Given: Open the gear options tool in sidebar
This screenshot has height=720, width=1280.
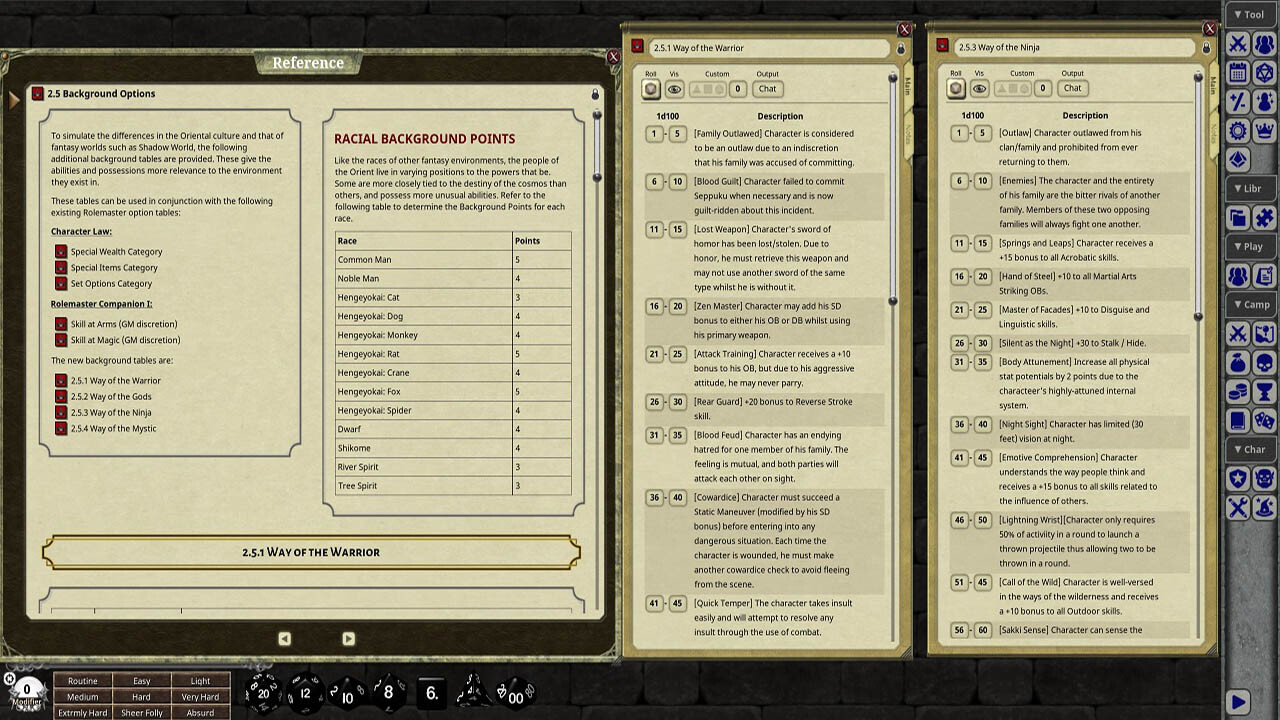Looking at the screenshot, I should [x=1238, y=130].
